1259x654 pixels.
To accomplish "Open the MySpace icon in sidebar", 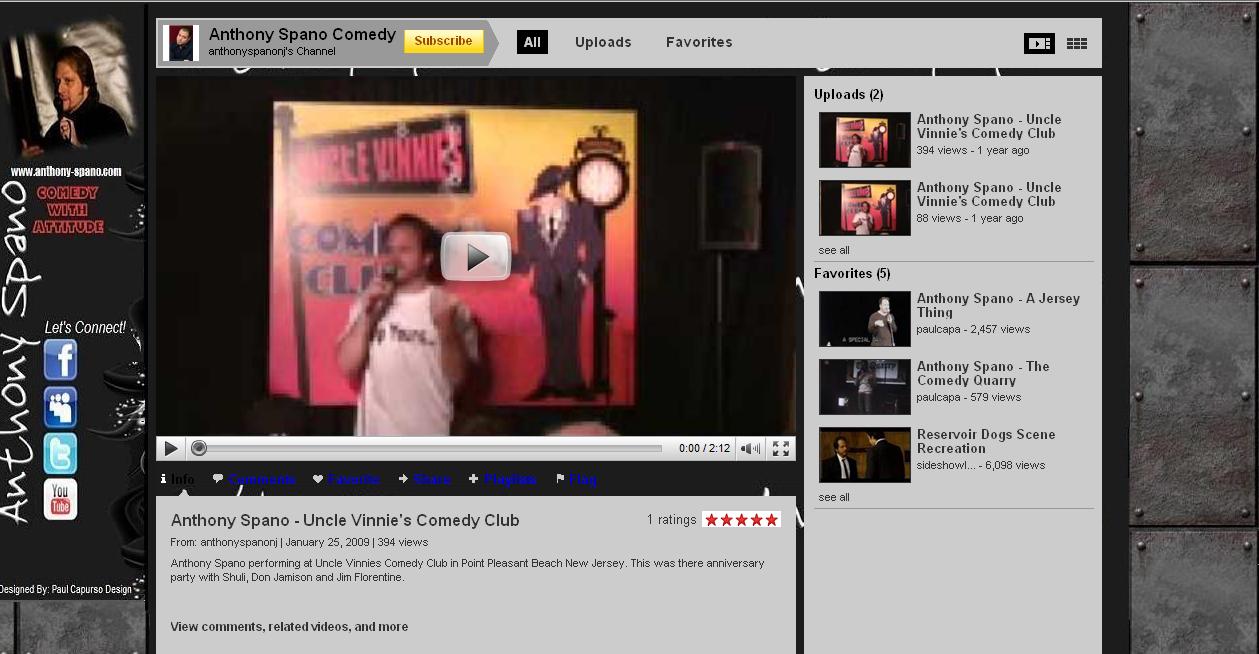I will point(60,407).
